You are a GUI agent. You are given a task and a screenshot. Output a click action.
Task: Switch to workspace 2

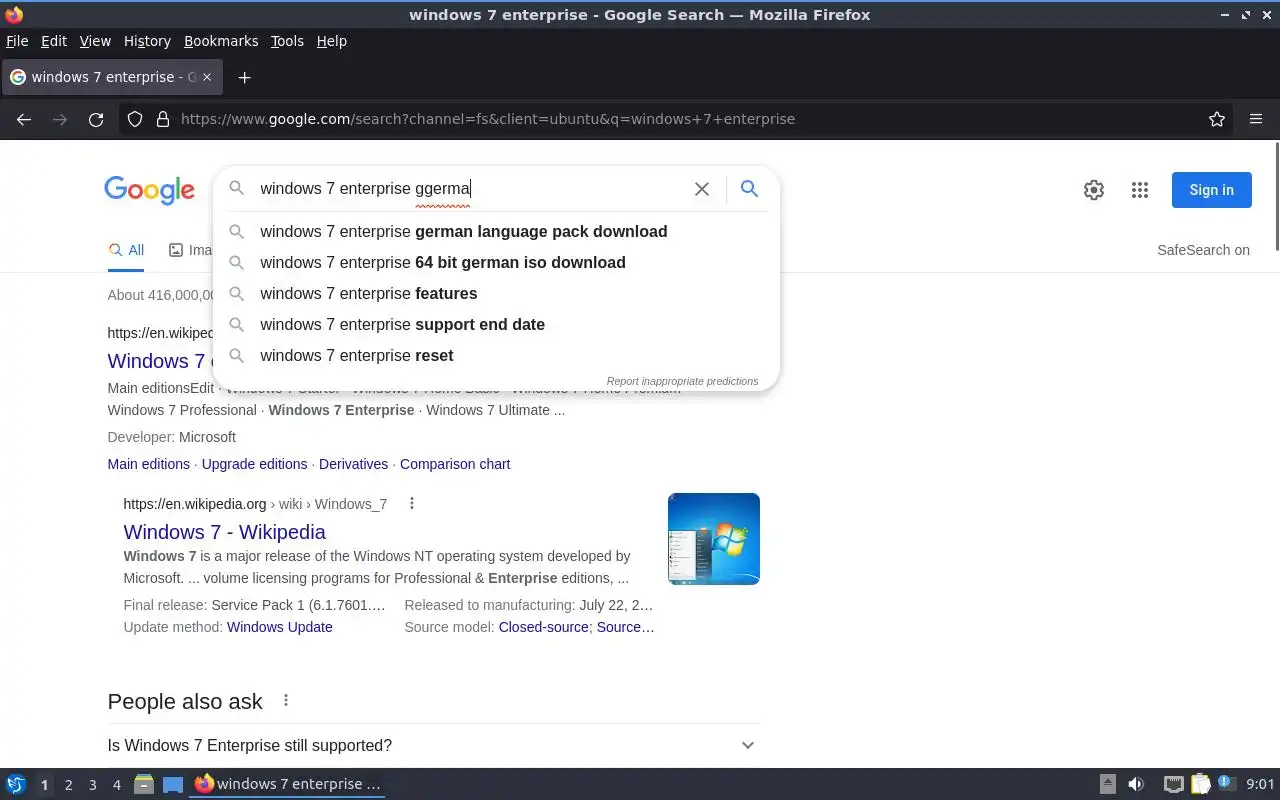68,785
